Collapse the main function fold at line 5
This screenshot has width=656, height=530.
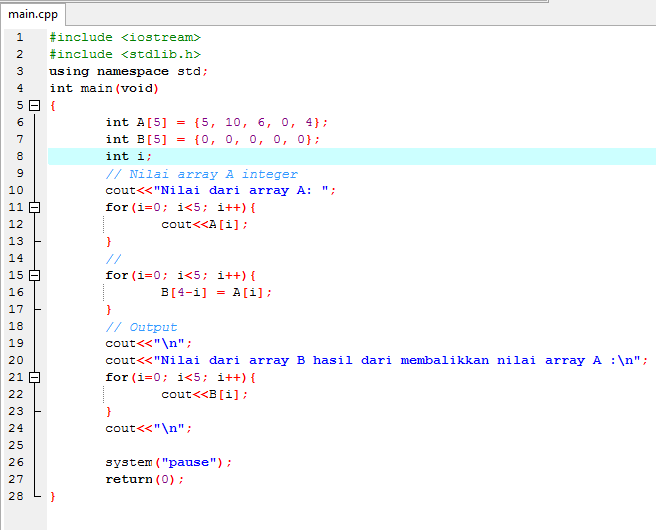(35, 105)
